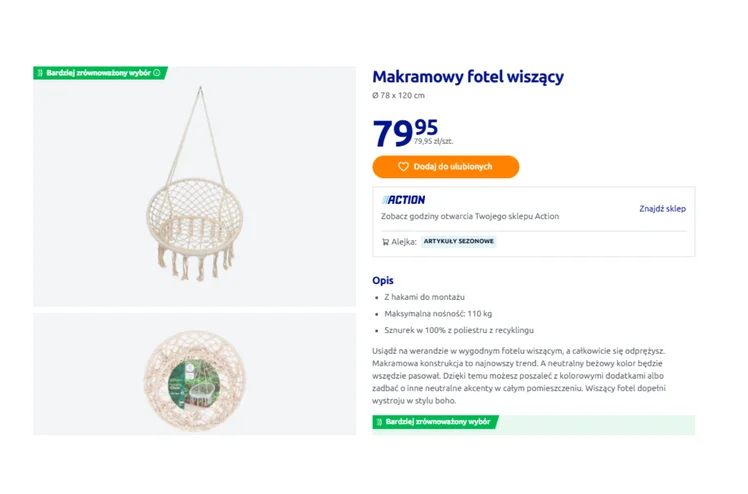Click the info icon on top sustainability badge
The image size is (748, 494).
[x=157, y=73]
